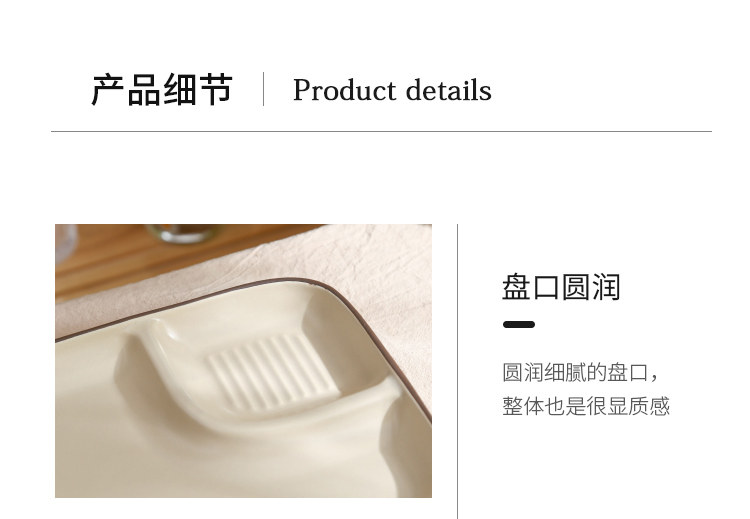Viewport: 750px width, 519px height.
Task: Click the word Product in the header
Action: 344,90
